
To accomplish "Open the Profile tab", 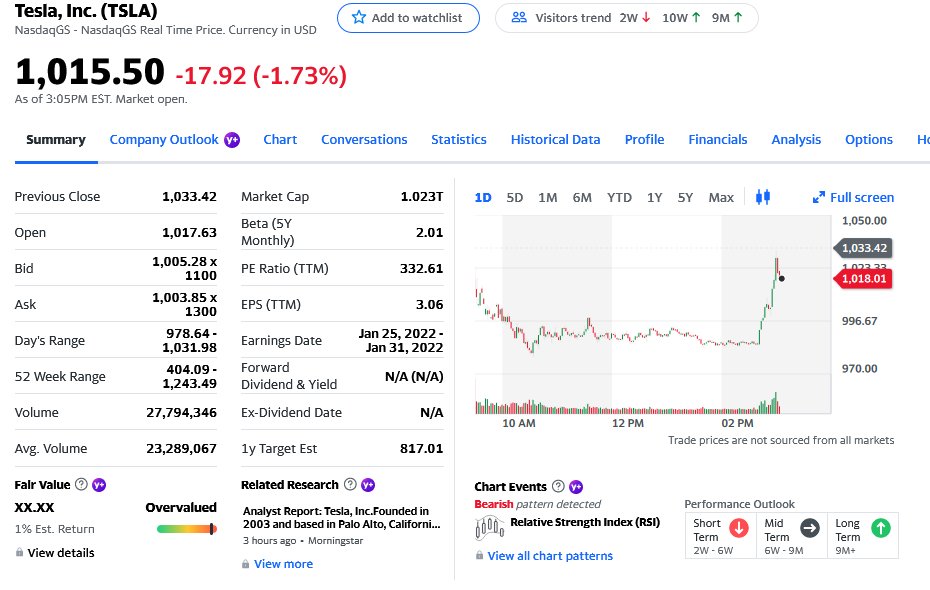I will click(x=644, y=140).
